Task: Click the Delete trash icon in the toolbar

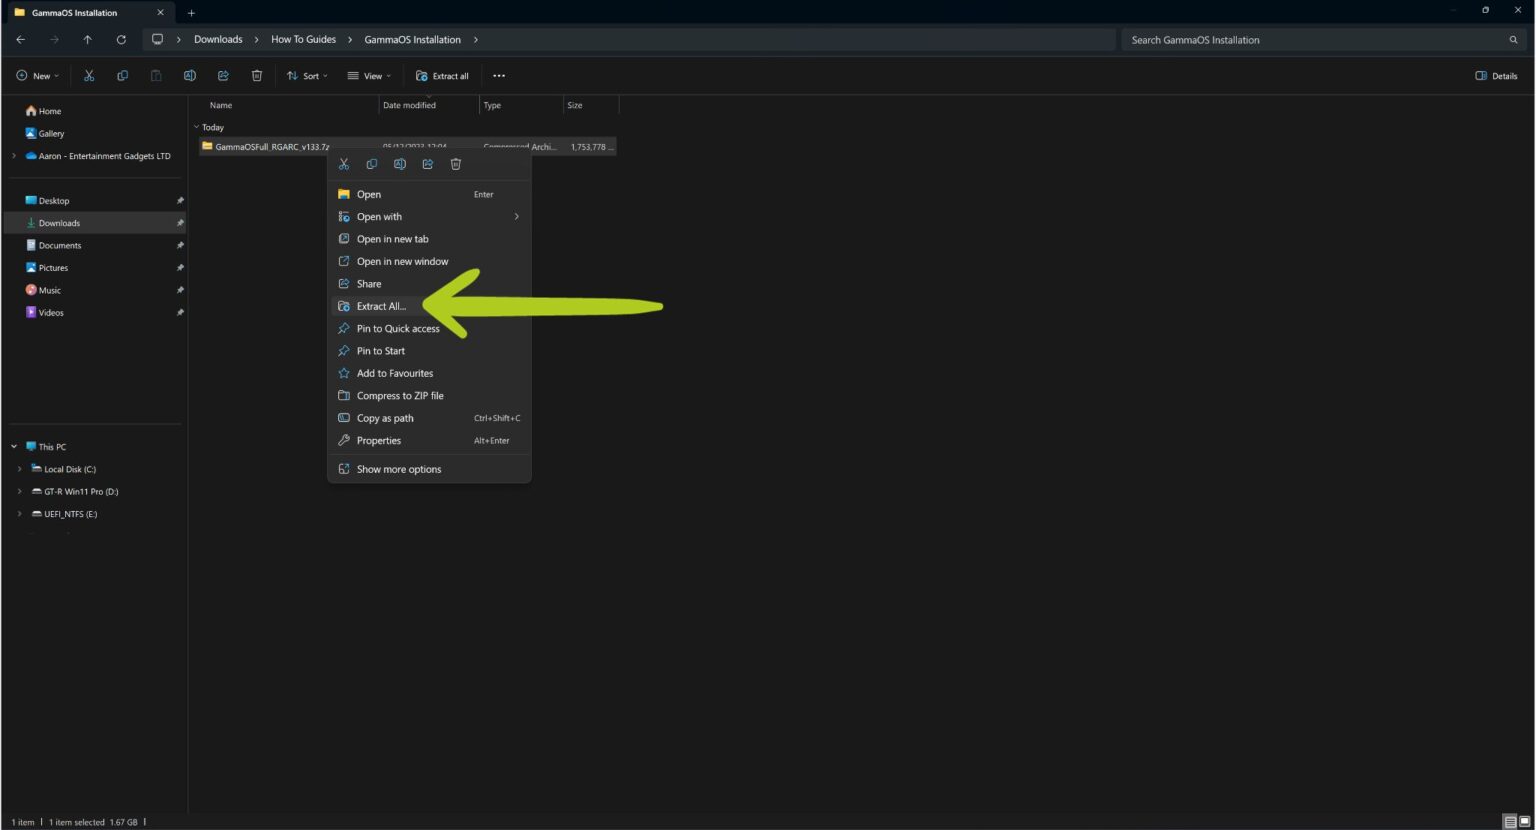Action: tap(256, 75)
